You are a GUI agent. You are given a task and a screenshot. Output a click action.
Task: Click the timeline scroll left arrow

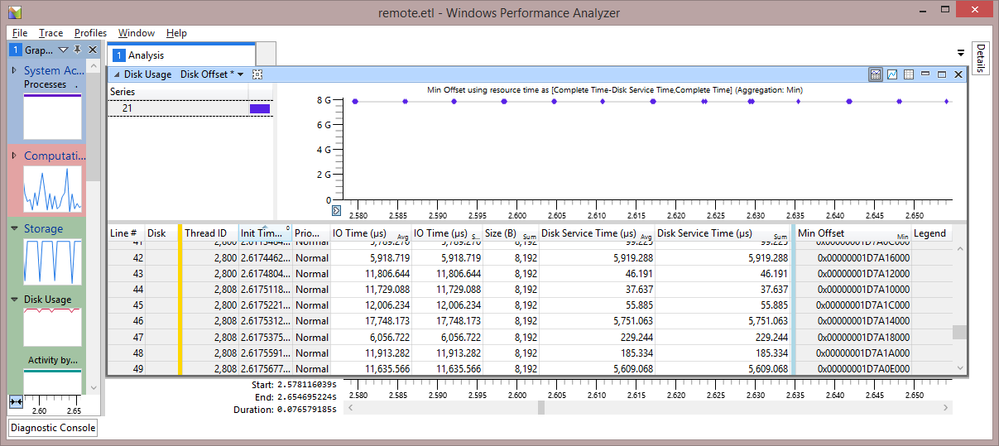pyautogui.click(x=349, y=407)
